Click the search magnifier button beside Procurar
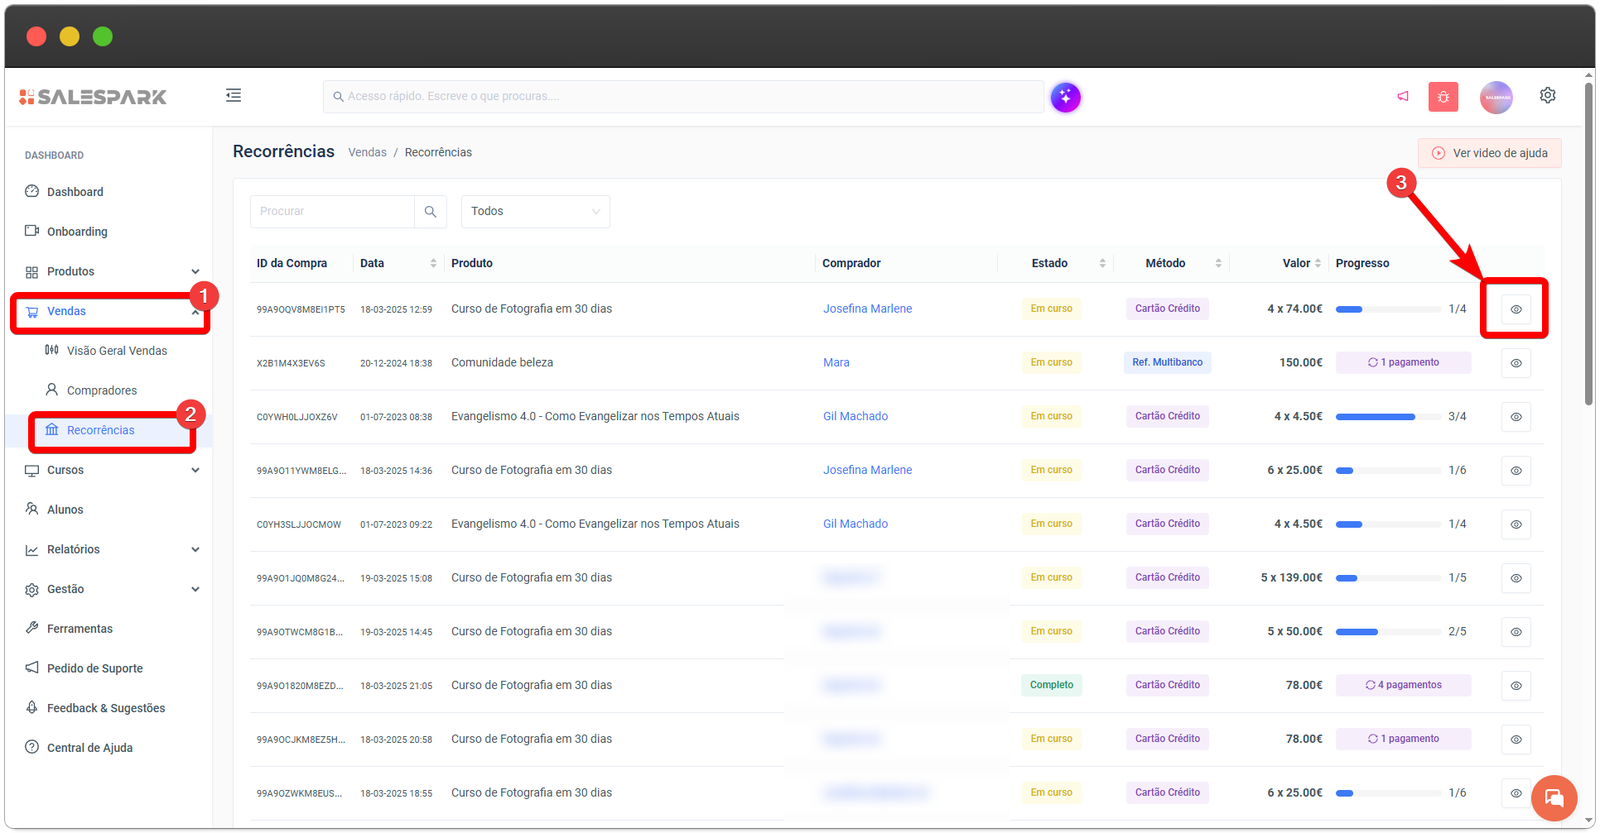The height and width of the screenshot is (833, 1600). pos(430,212)
